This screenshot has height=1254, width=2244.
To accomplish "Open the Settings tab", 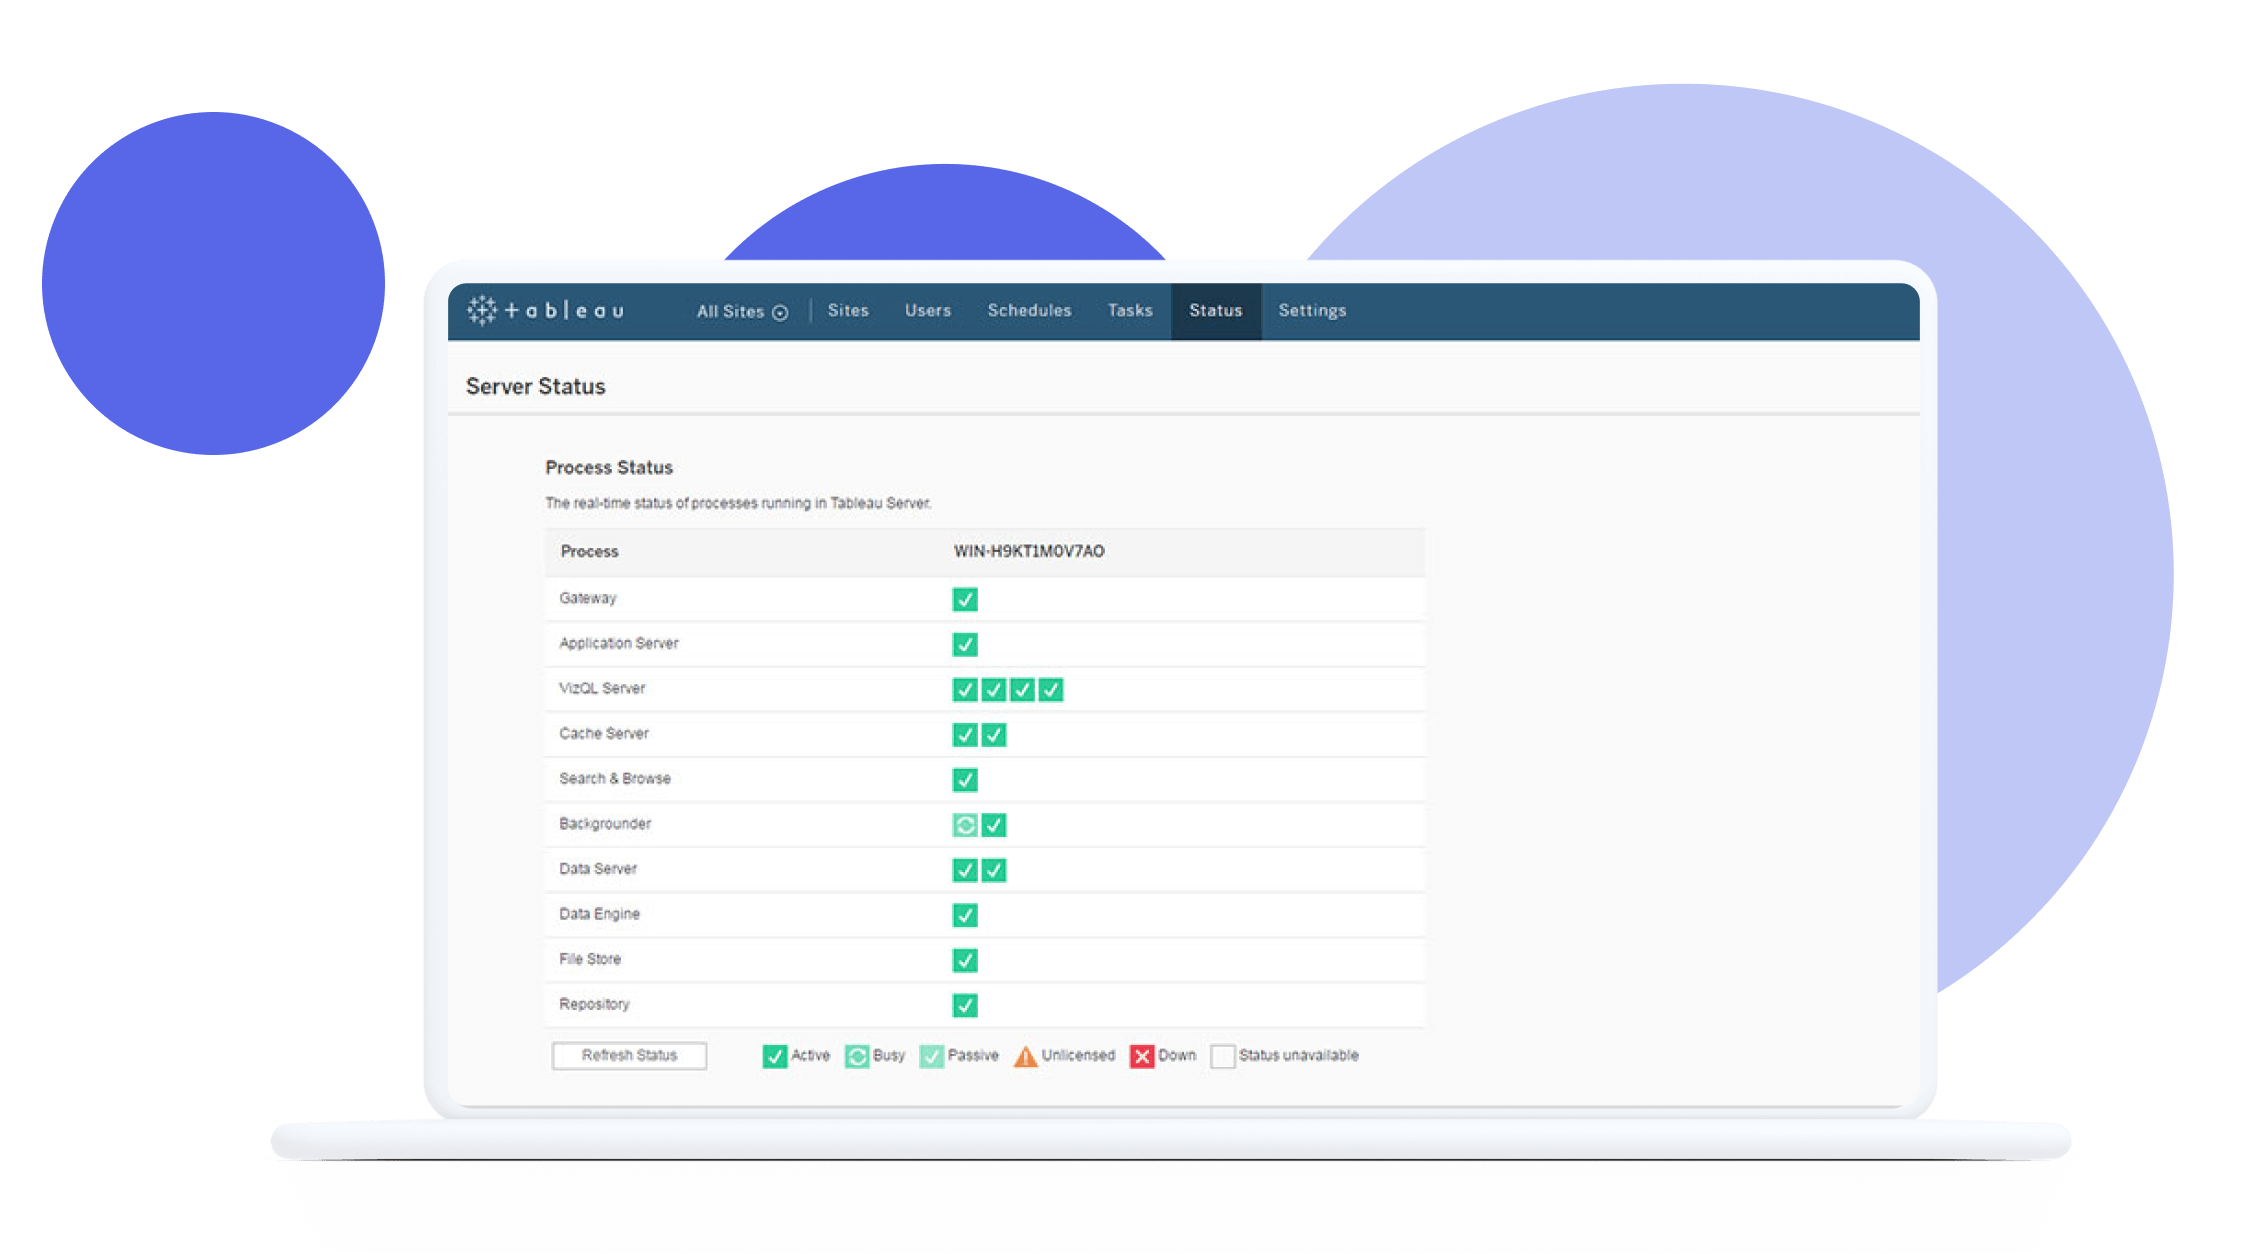I will tap(1312, 311).
